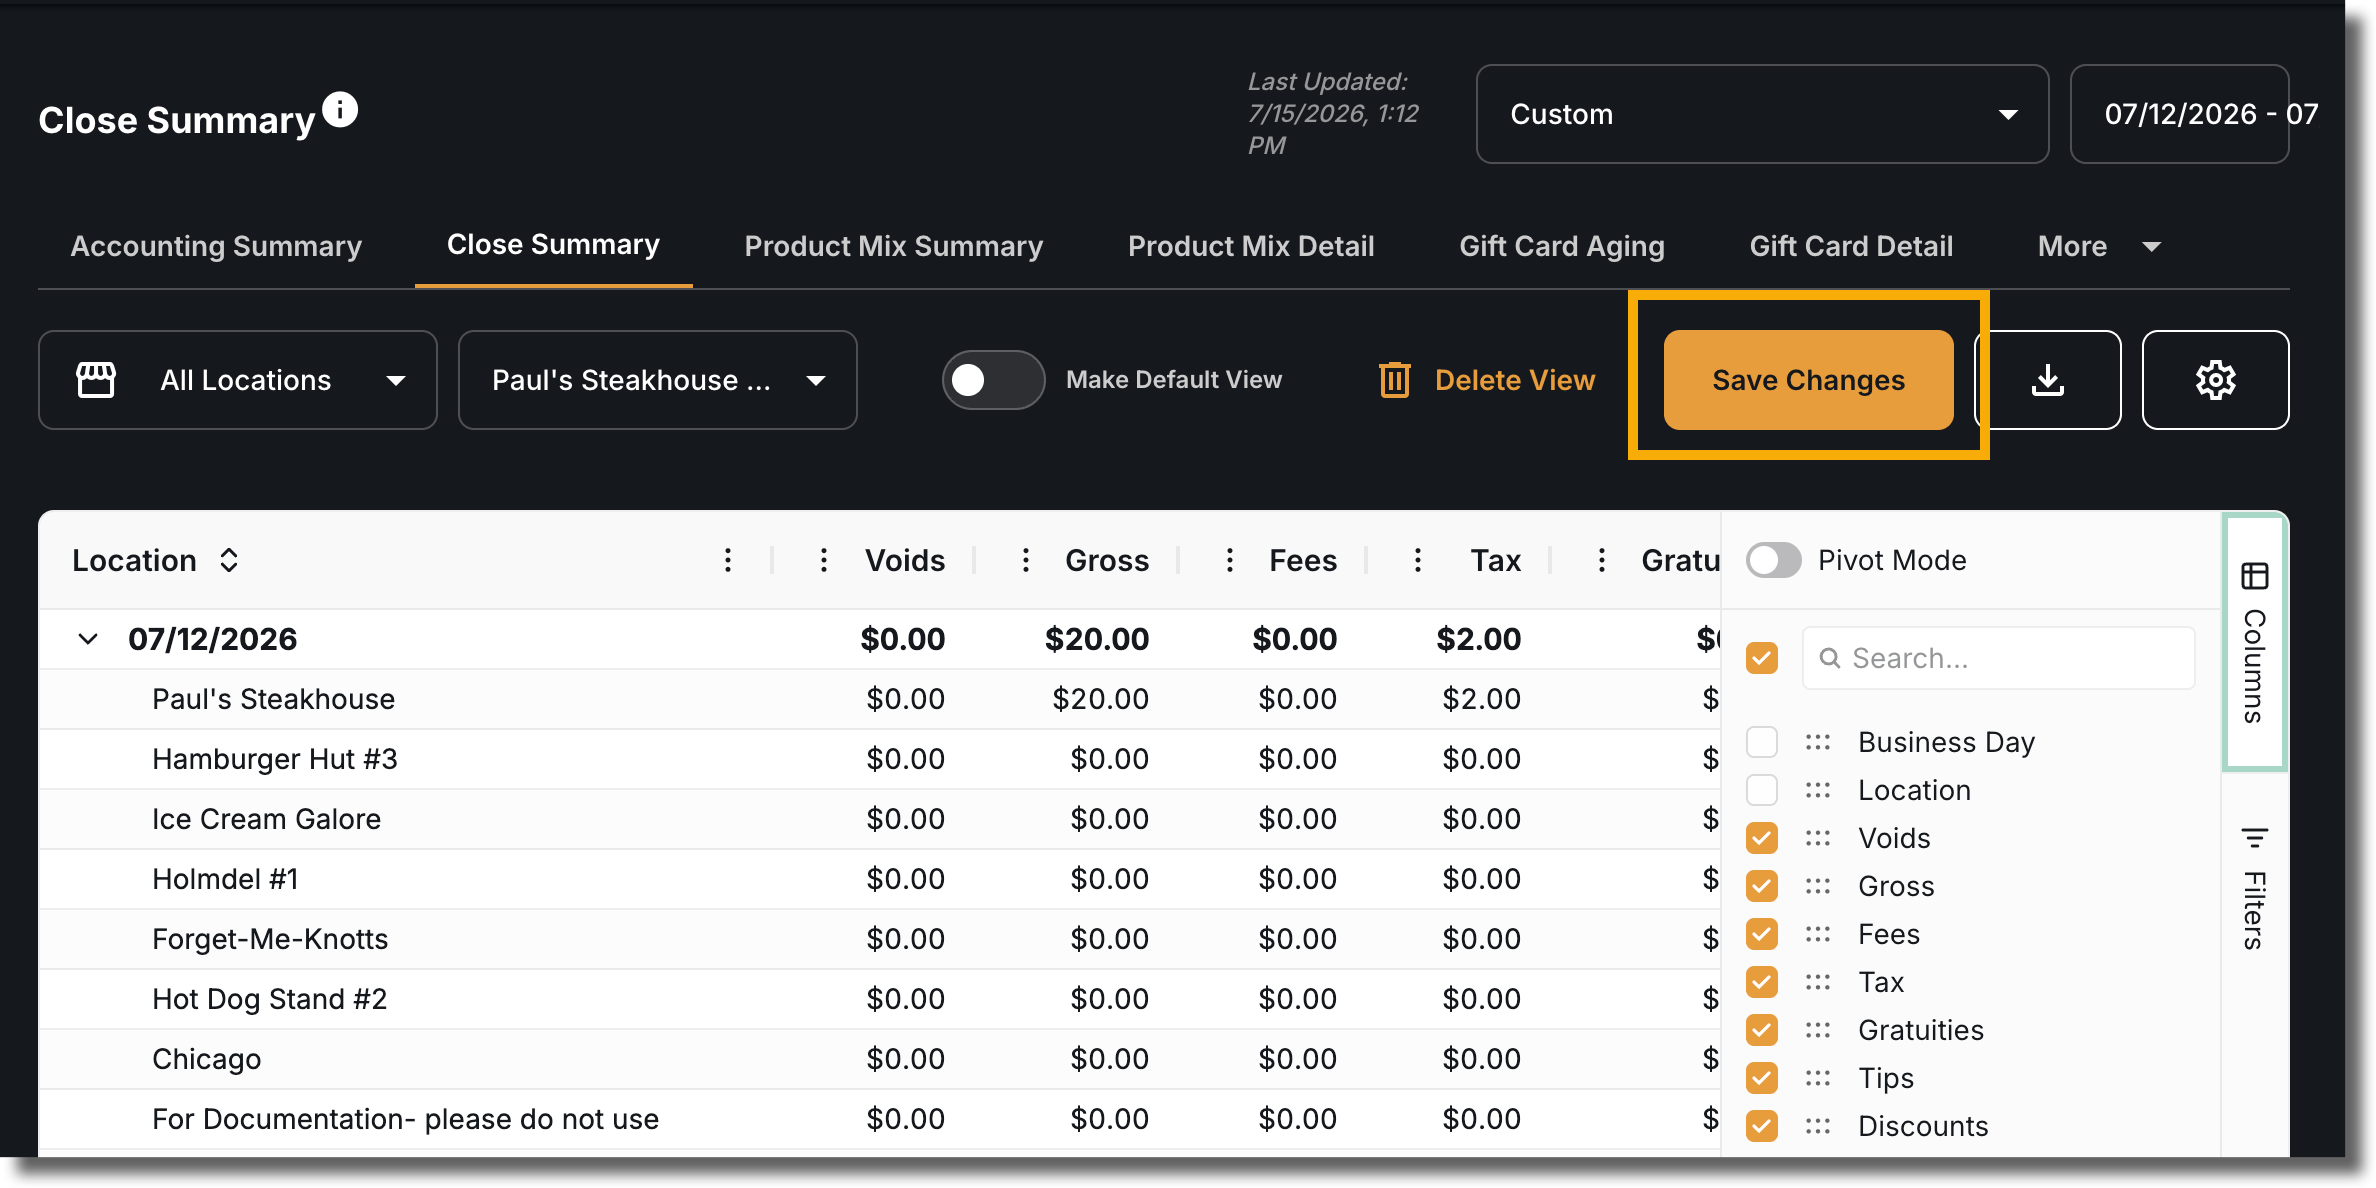This screenshot has width=2376, height=1188.
Task: Click the Filters side panel icon
Action: (2255, 837)
